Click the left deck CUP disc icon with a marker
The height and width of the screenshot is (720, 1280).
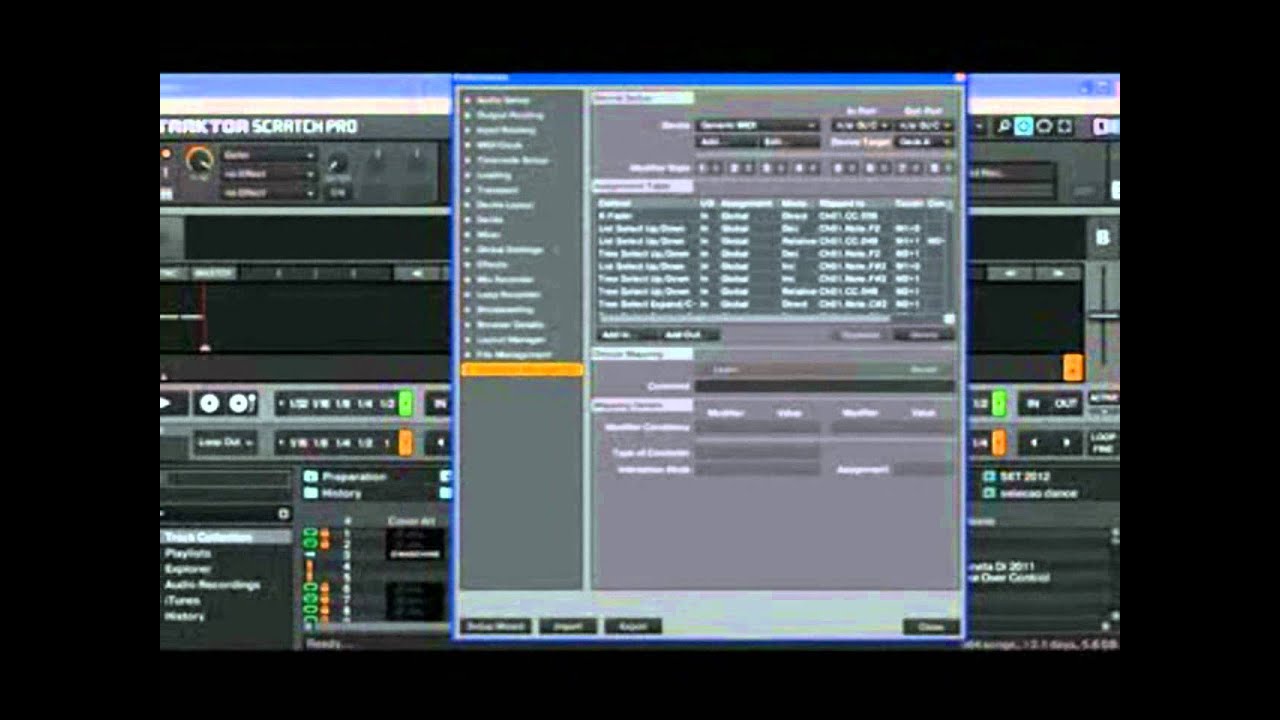[242, 403]
